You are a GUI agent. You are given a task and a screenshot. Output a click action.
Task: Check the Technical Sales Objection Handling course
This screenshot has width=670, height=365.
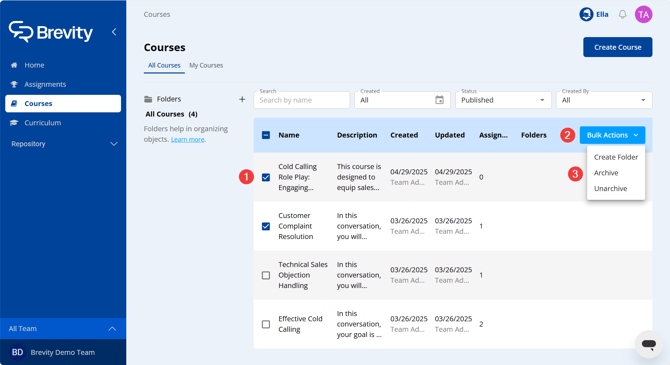click(266, 275)
